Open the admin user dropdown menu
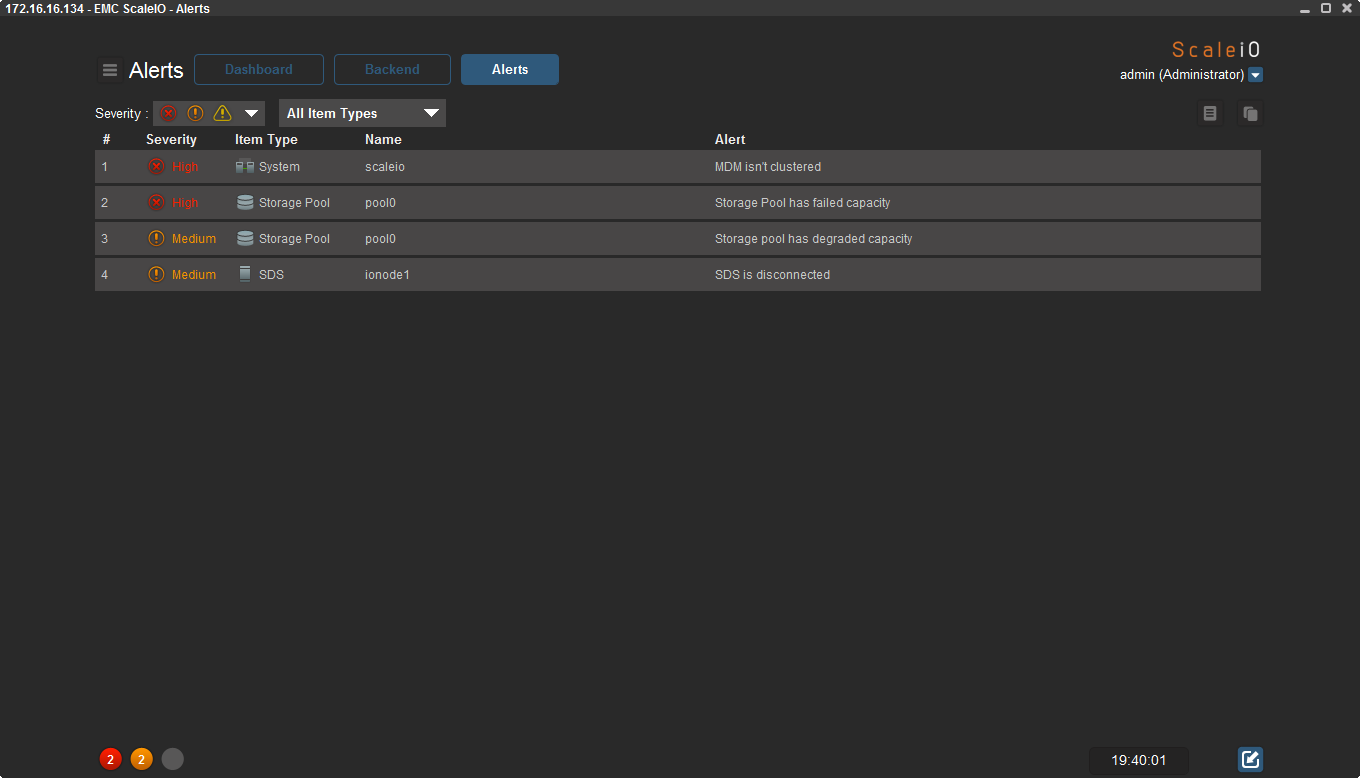The image size is (1360, 778). click(x=1256, y=75)
